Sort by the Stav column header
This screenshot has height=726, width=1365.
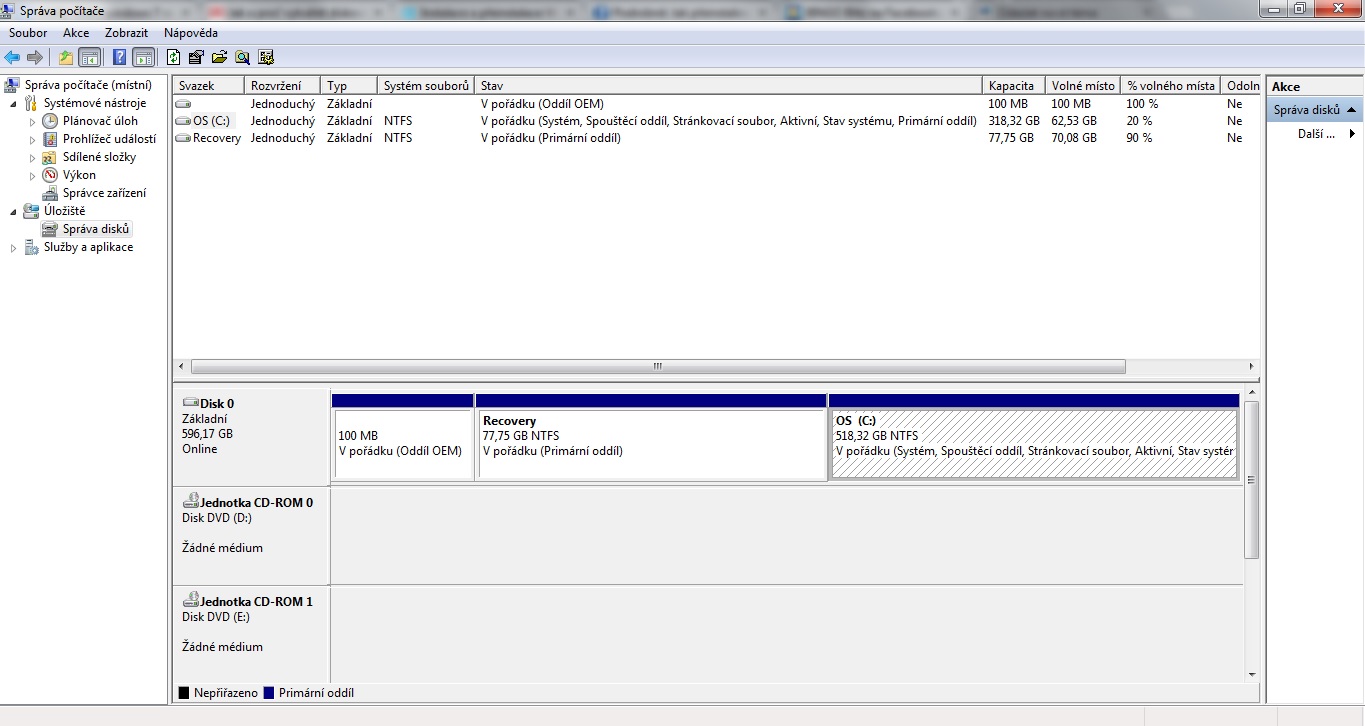click(x=729, y=86)
